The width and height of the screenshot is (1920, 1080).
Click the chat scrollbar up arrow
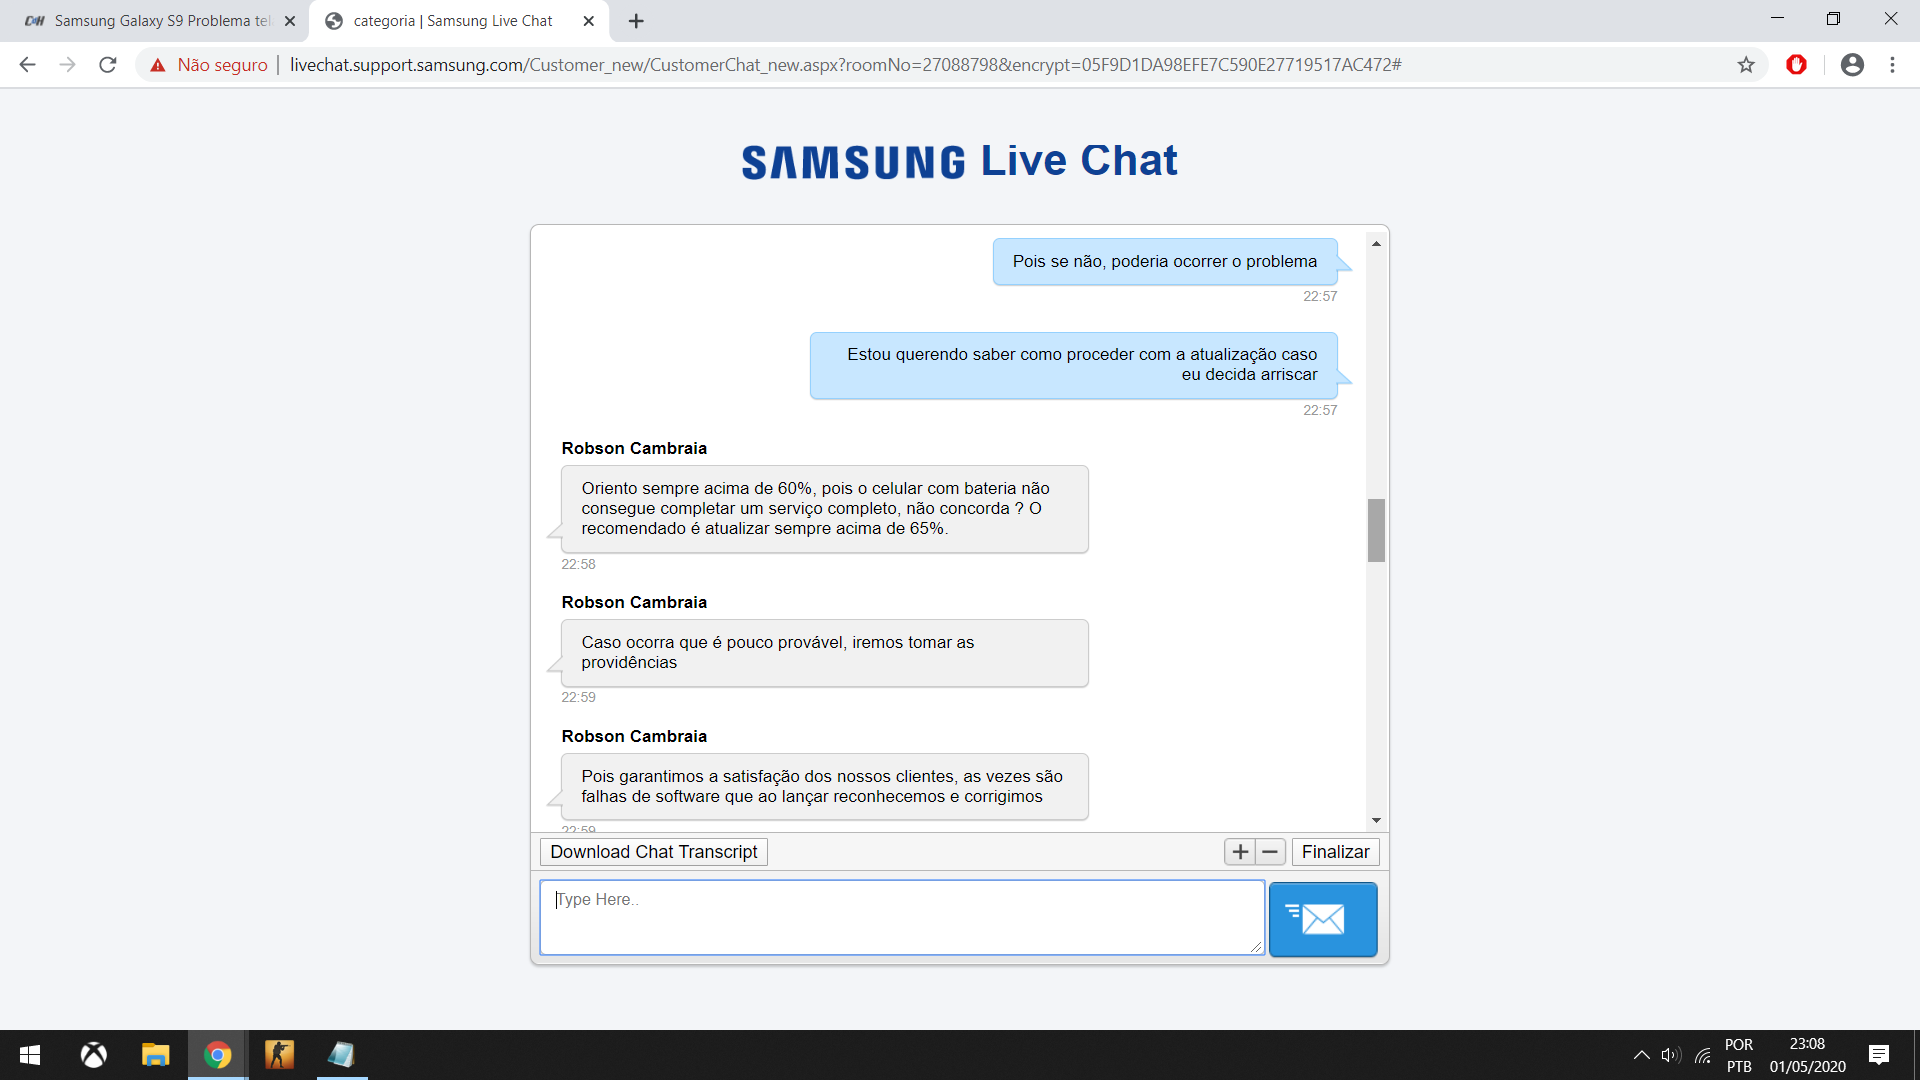click(1376, 243)
